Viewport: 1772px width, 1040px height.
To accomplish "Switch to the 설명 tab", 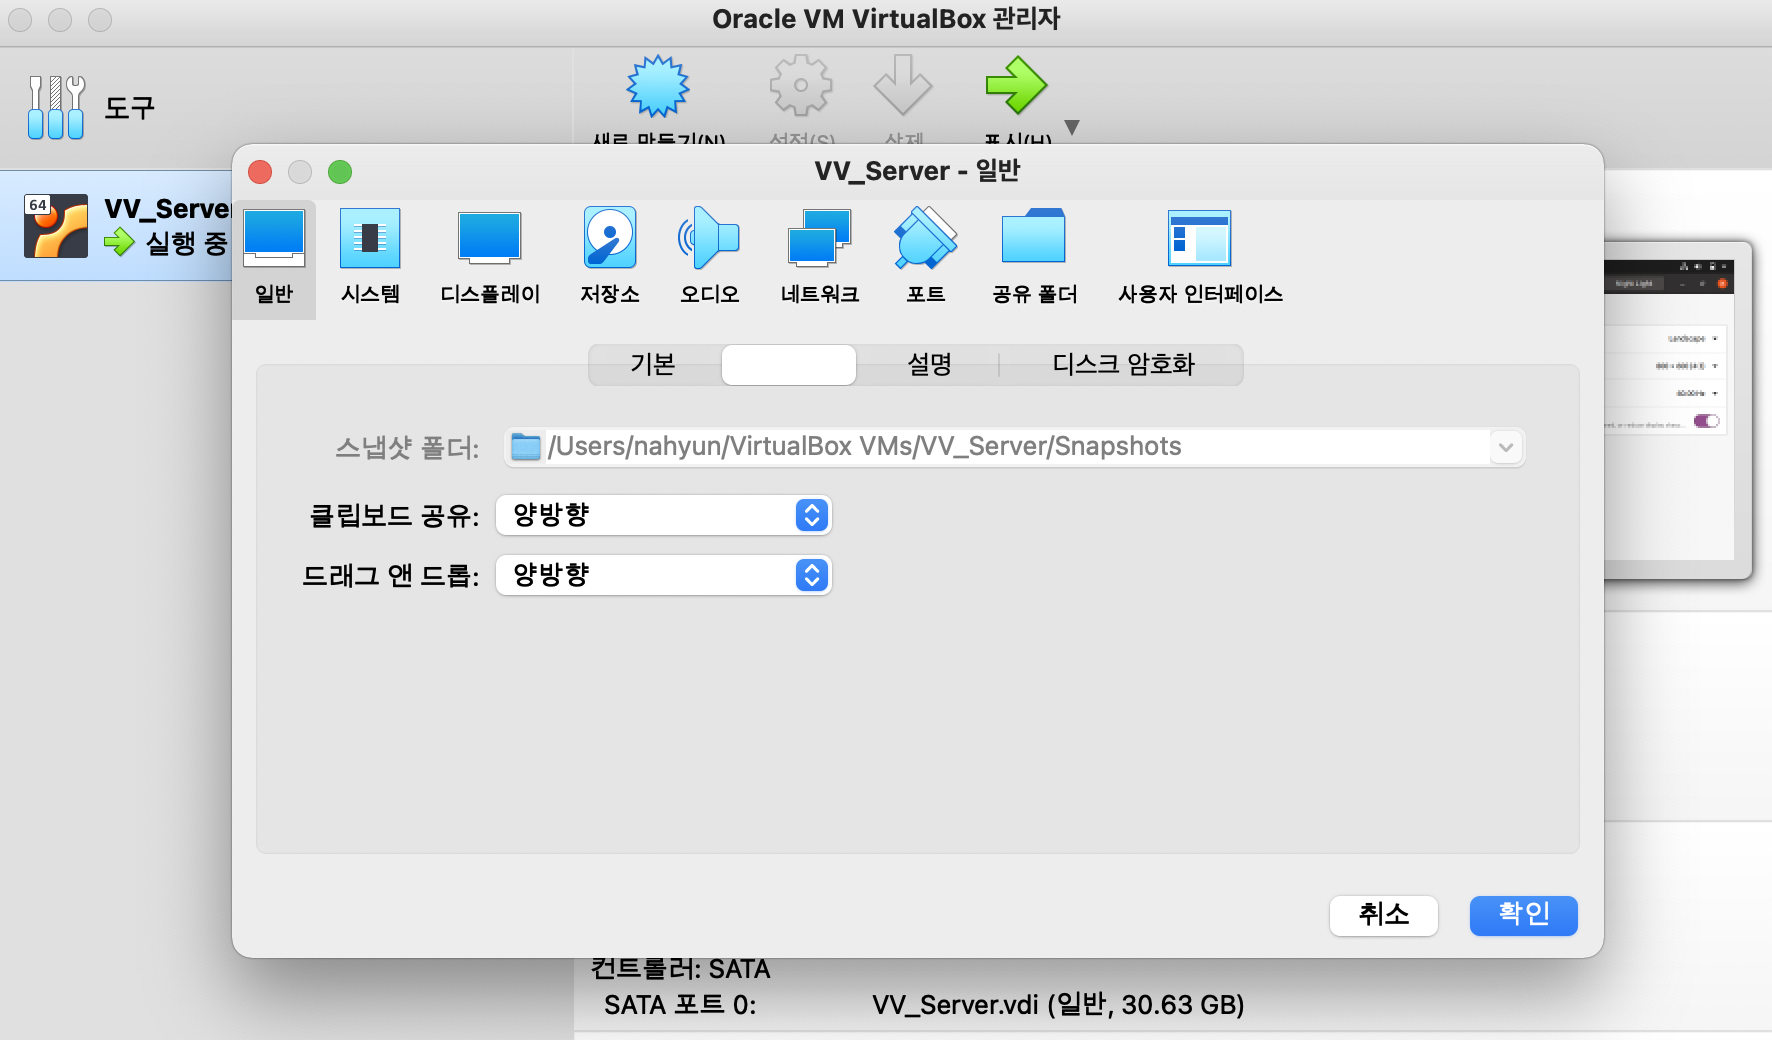I will (x=929, y=365).
